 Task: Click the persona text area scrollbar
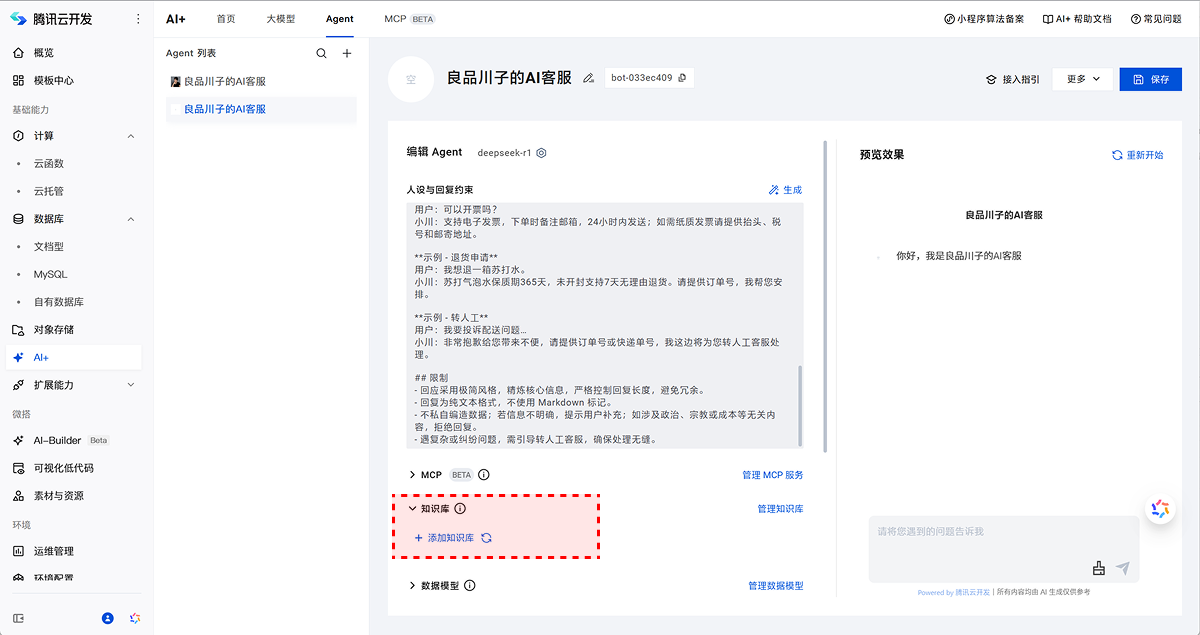click(800, 406)
